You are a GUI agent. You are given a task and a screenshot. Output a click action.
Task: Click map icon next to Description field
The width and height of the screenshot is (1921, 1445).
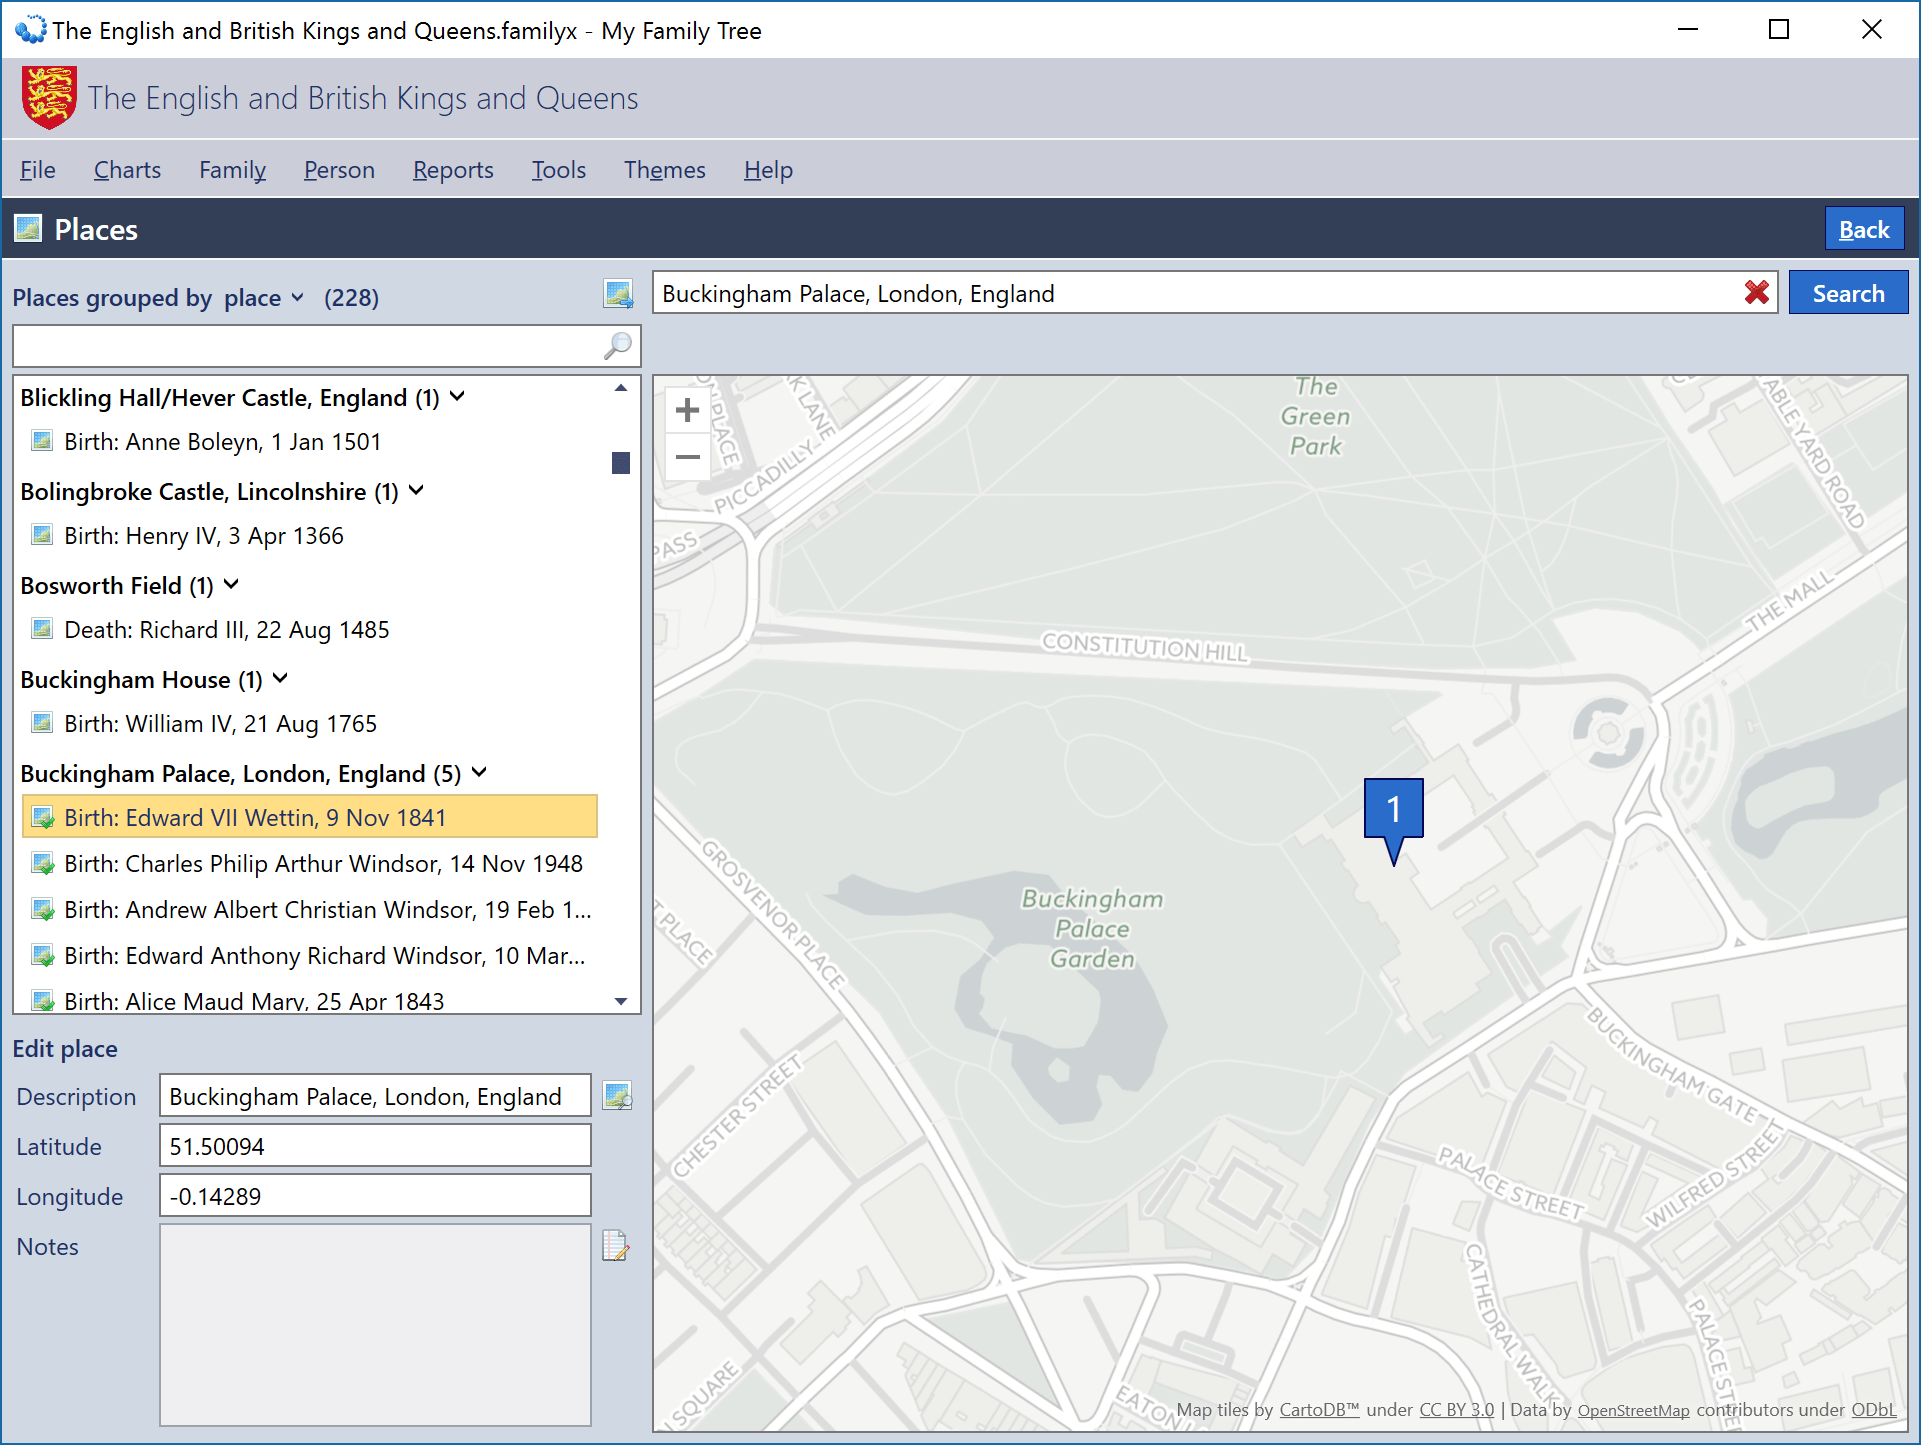(617, 1096)
